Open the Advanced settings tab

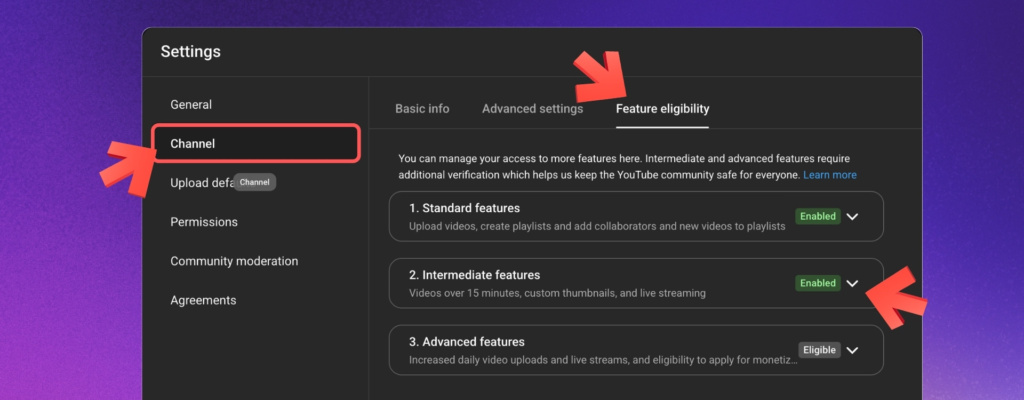532,109
